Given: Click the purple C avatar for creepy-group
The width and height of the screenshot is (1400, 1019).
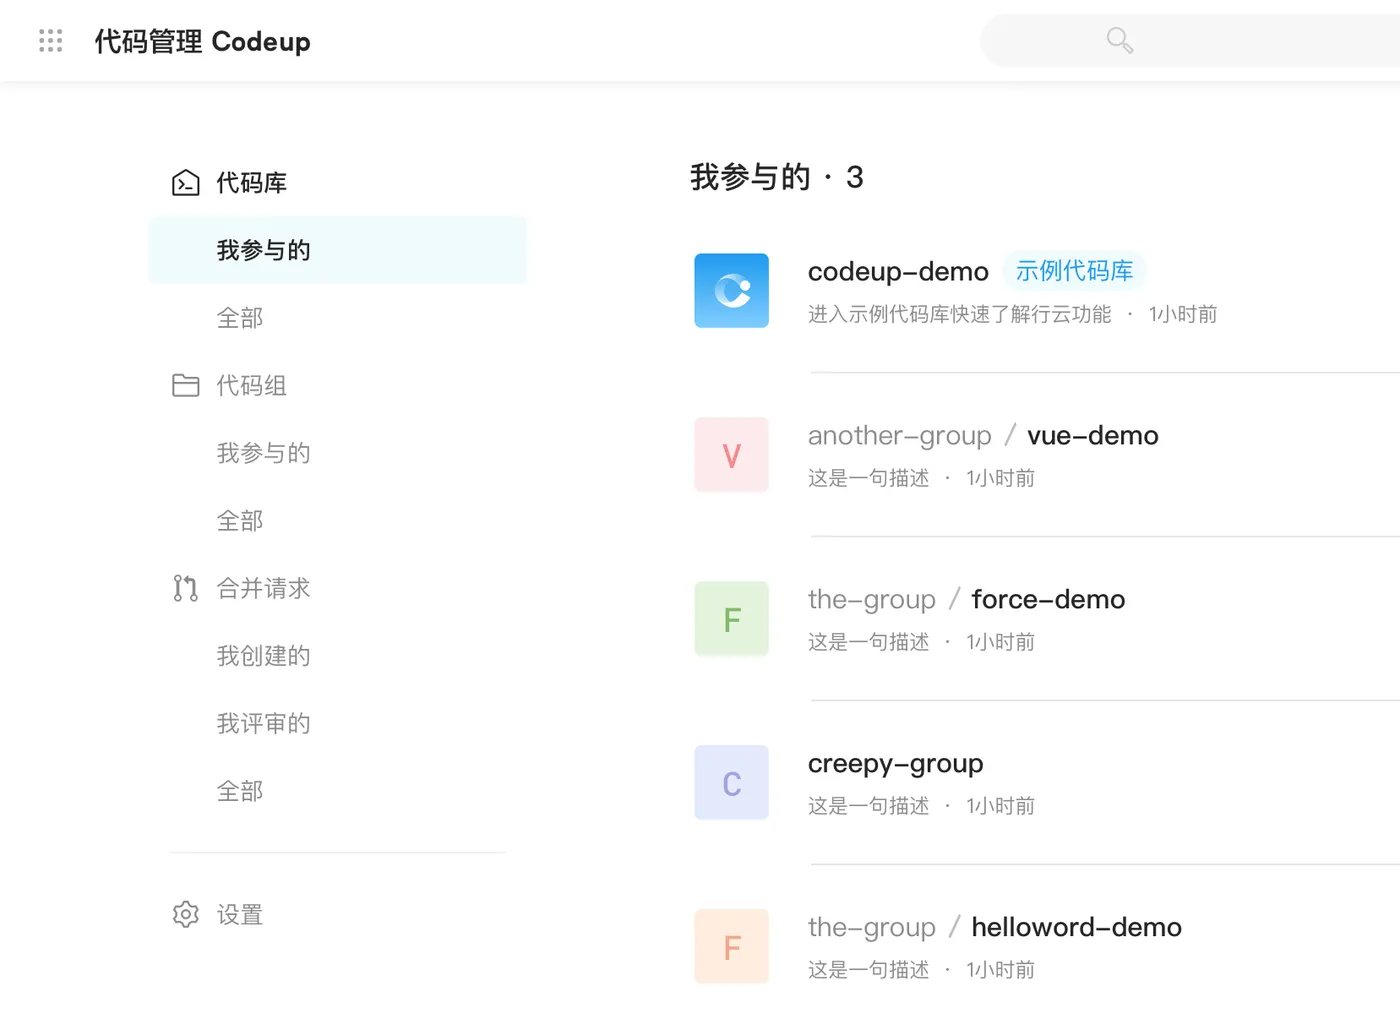Looking at the screenshot, I should [x=732, y=783].
